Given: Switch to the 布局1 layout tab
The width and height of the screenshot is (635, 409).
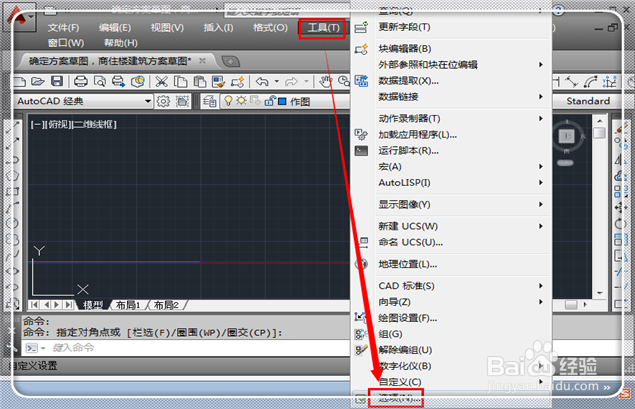Looking at the screenshot, I should click(x=128, y=305).
